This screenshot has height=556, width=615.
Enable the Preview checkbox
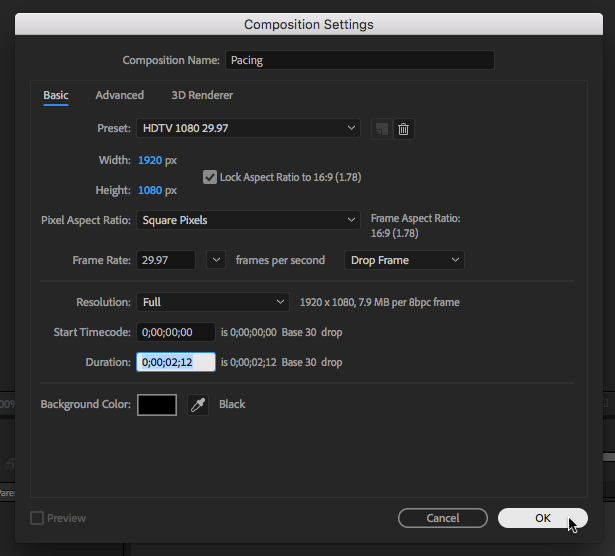tap(38, 518)
